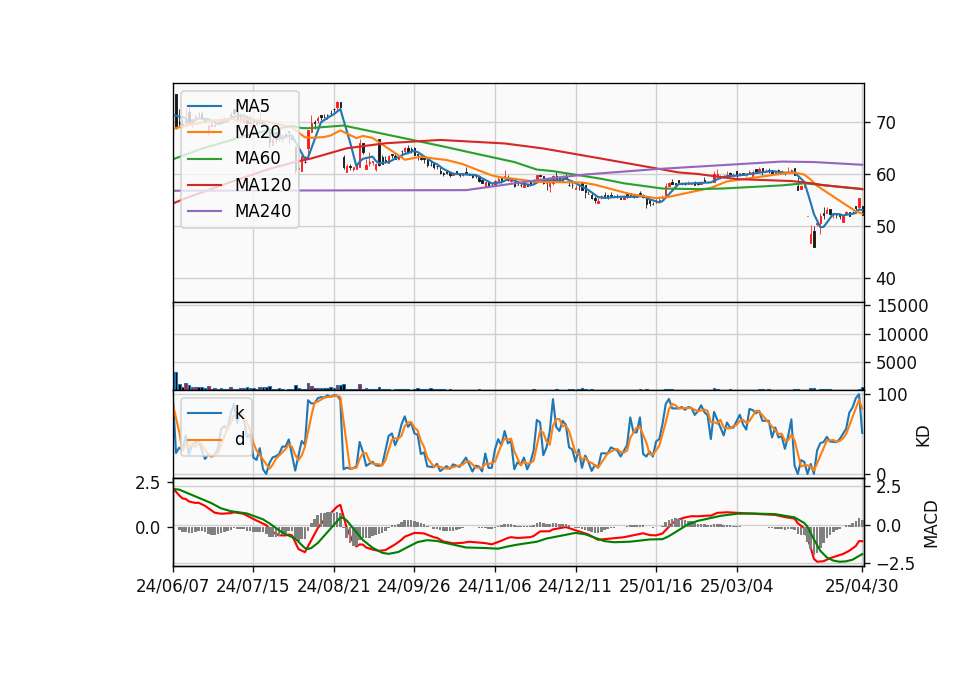Viewport: 960px width, 690px height.
Task: Click the 24/12/11 date axis label
Action: point(575,586)
